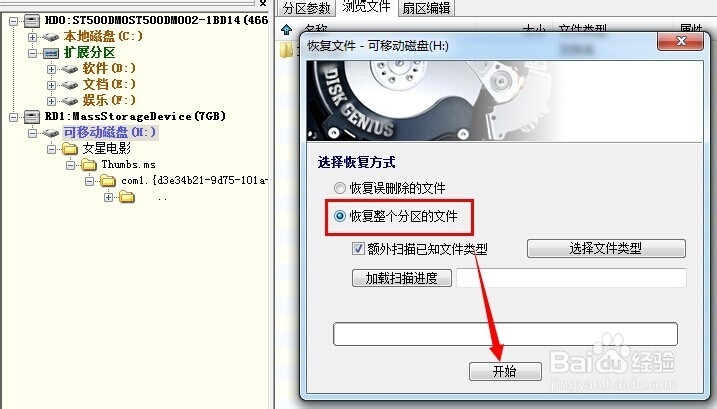The height and width of the screenshot is (409, 717).
Task: Click the empty recovery progress bar
Action: click(x=505, y=334)
